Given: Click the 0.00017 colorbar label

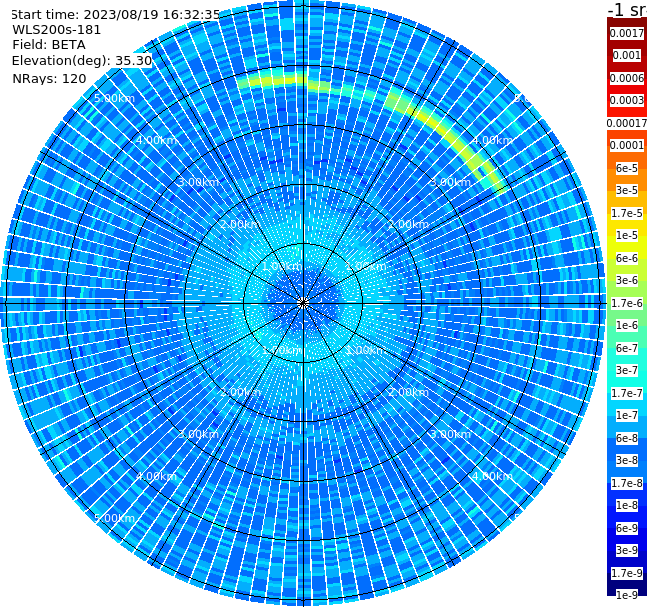Looking at the screenshot, I should point(627,123).
